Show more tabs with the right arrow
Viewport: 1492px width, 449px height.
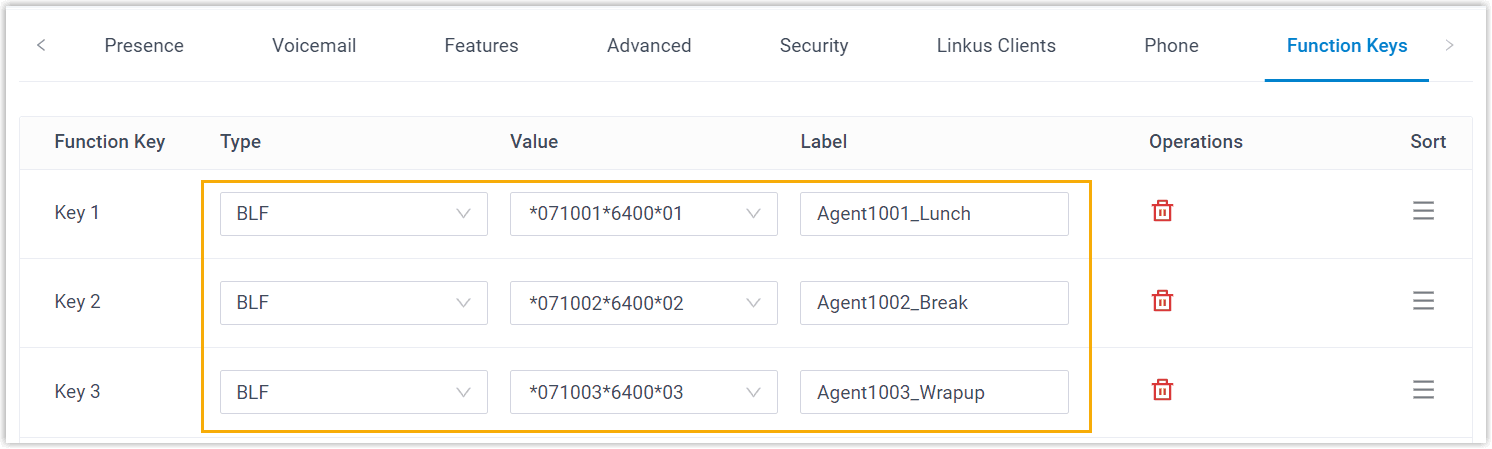(1450, 45)
